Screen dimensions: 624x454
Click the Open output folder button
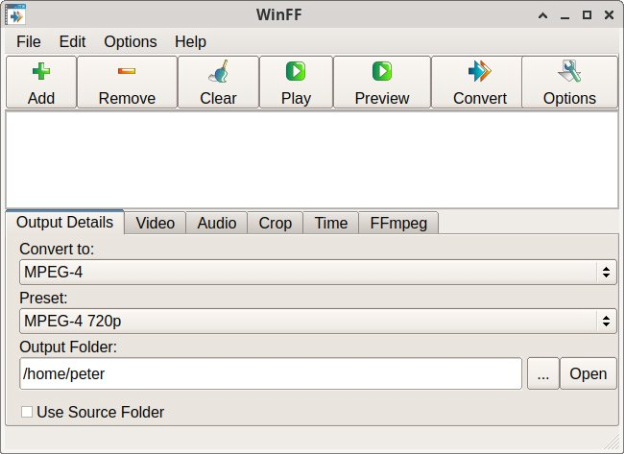[x=588, y=374]
